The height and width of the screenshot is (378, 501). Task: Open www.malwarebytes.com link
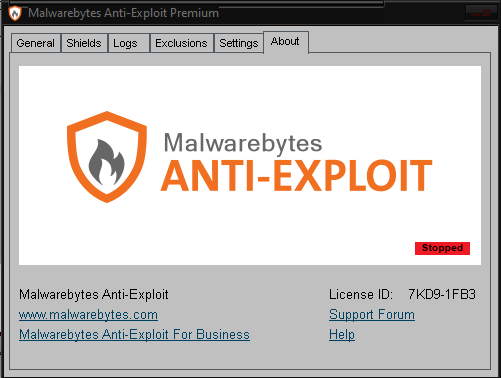coord(88,315)
